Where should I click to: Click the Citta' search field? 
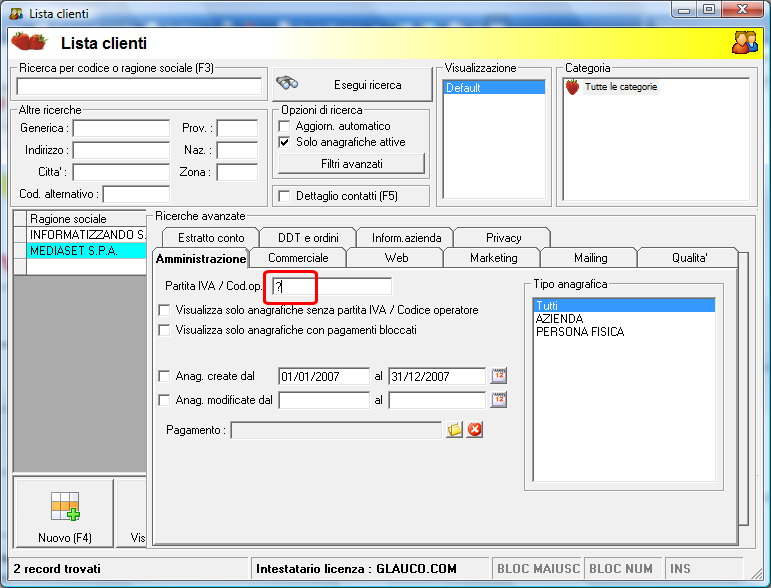pyautogui.click(x=121, y=172)
